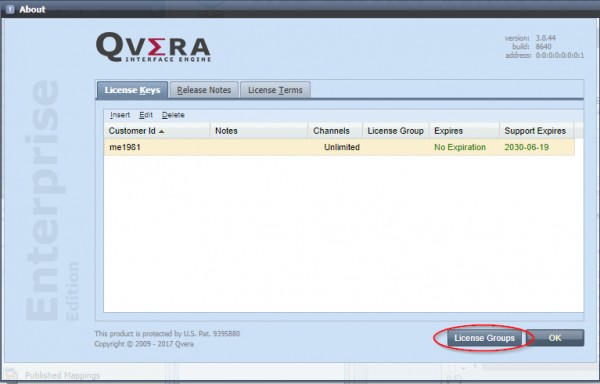Click the Copyright 2009 - 2017 Qvera text
Viewport: 600px width, 384px height.
pos(144,344)
